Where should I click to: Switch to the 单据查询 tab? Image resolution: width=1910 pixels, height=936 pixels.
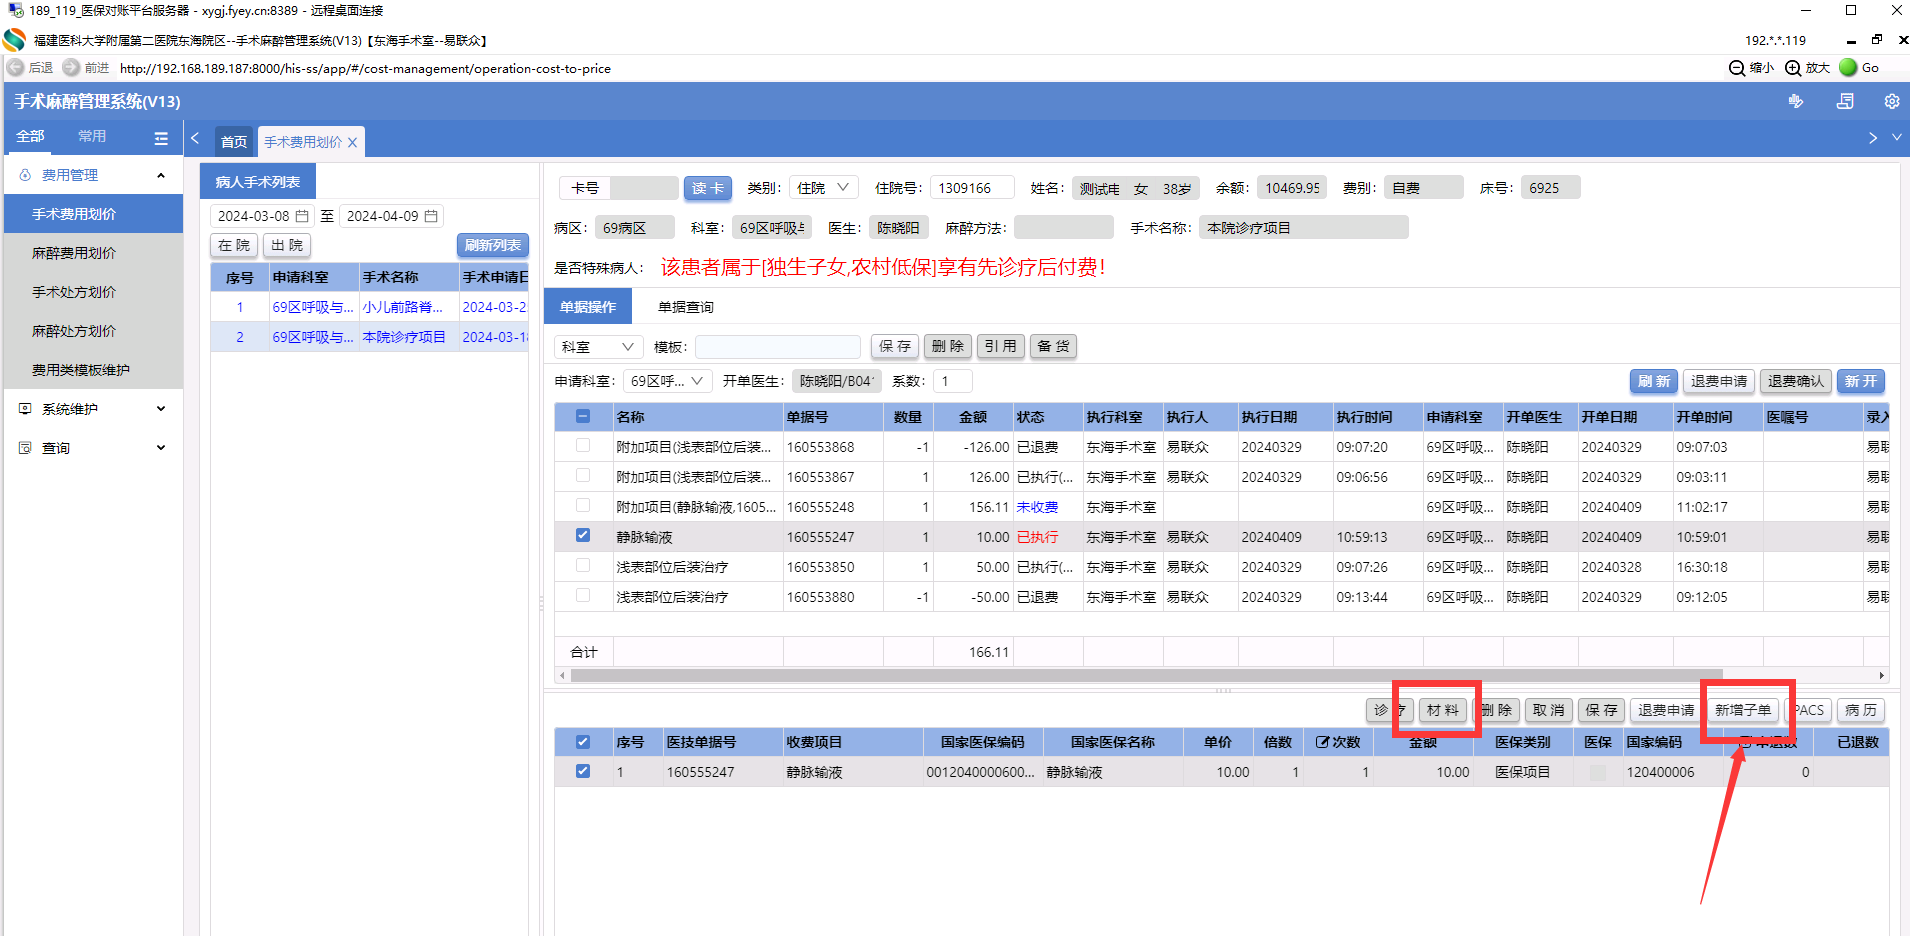685,307
